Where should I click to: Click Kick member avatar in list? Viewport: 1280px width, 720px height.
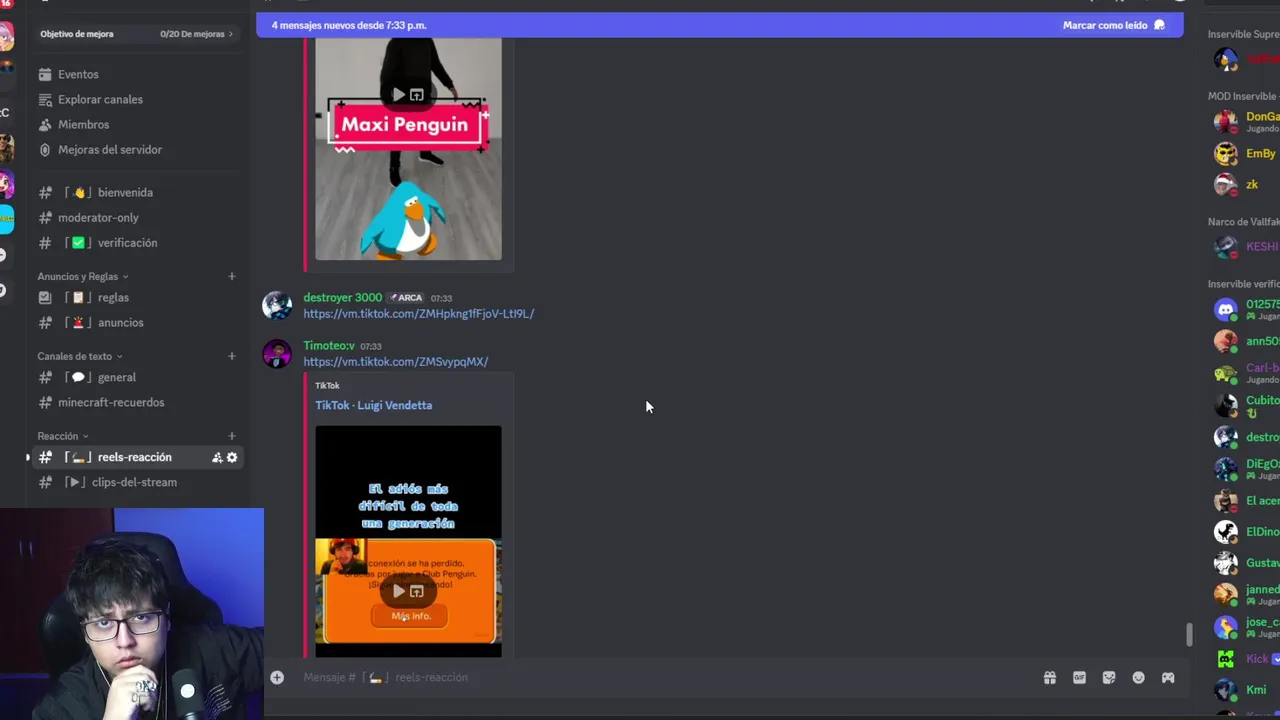pyautogui.click(x=1225, y=659)
